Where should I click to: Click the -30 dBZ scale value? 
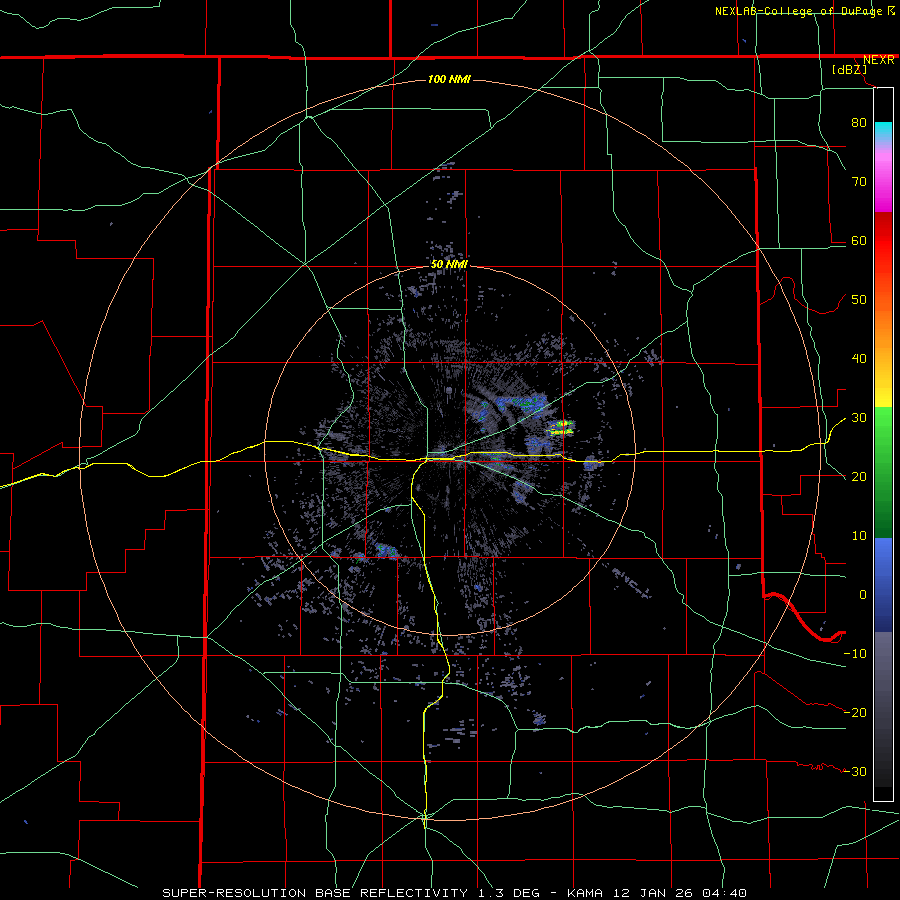pos(855,771)
